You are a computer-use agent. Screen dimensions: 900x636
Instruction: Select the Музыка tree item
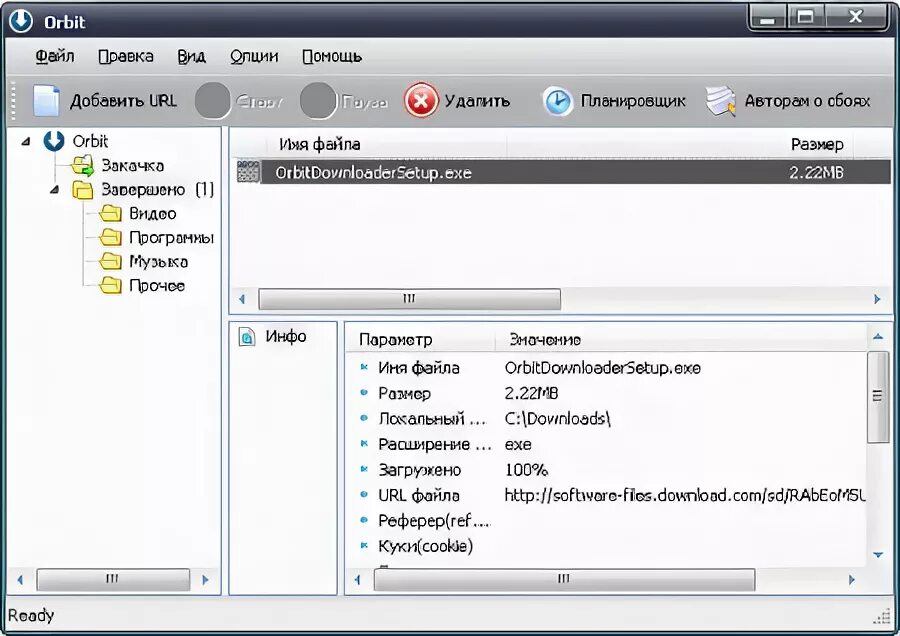[158, 262]
